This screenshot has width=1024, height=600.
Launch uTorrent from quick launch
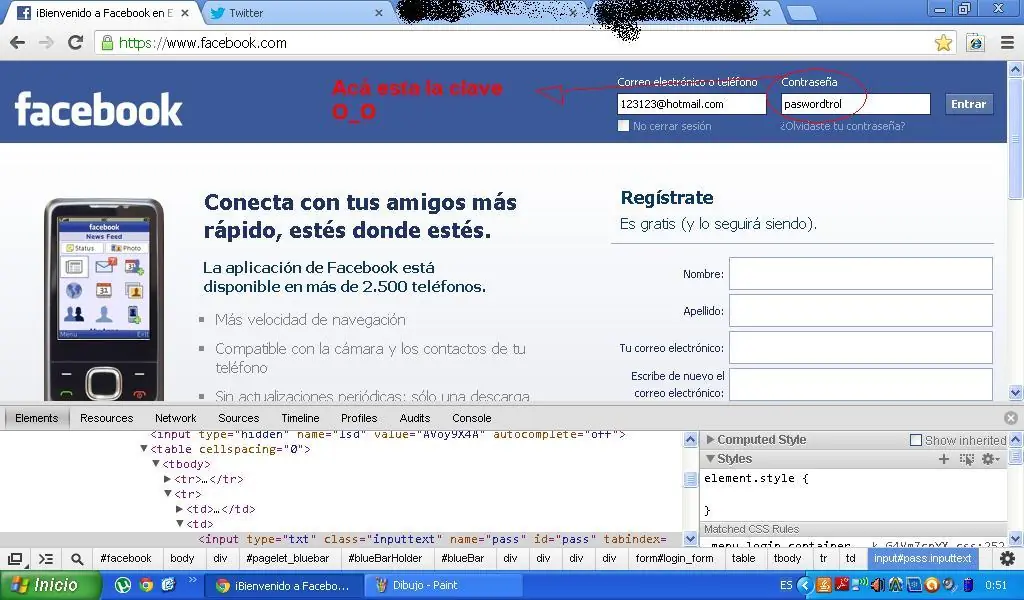[x=123, y=585]
